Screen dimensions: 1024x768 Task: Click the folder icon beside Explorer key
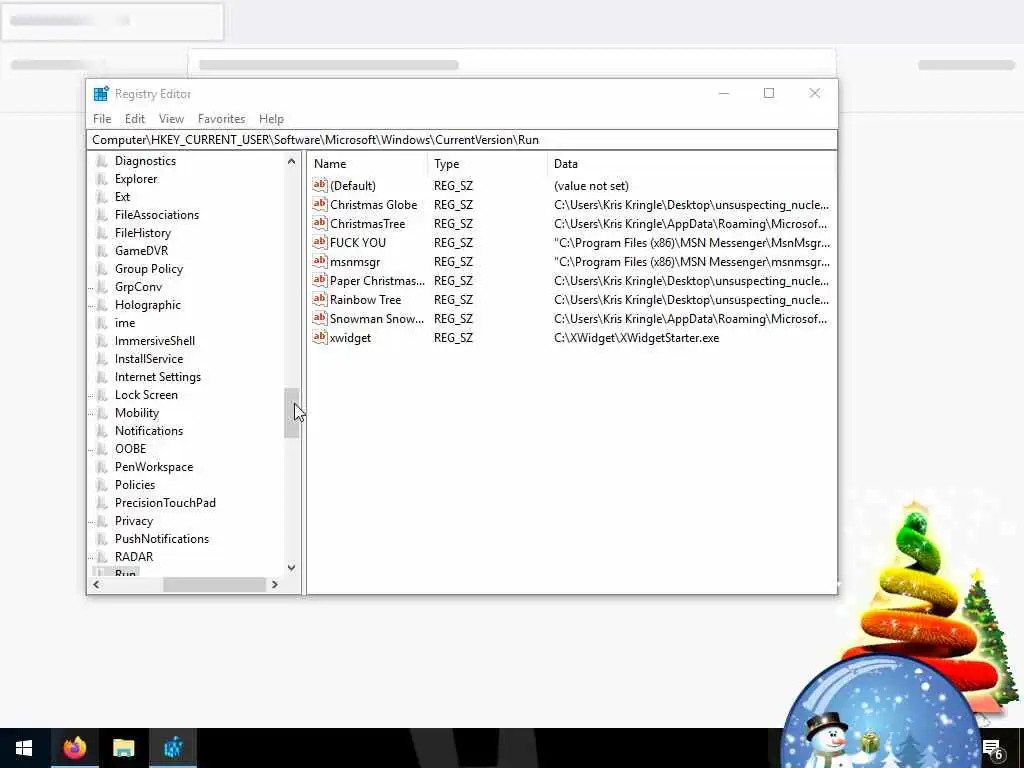(x=102, y=179)
